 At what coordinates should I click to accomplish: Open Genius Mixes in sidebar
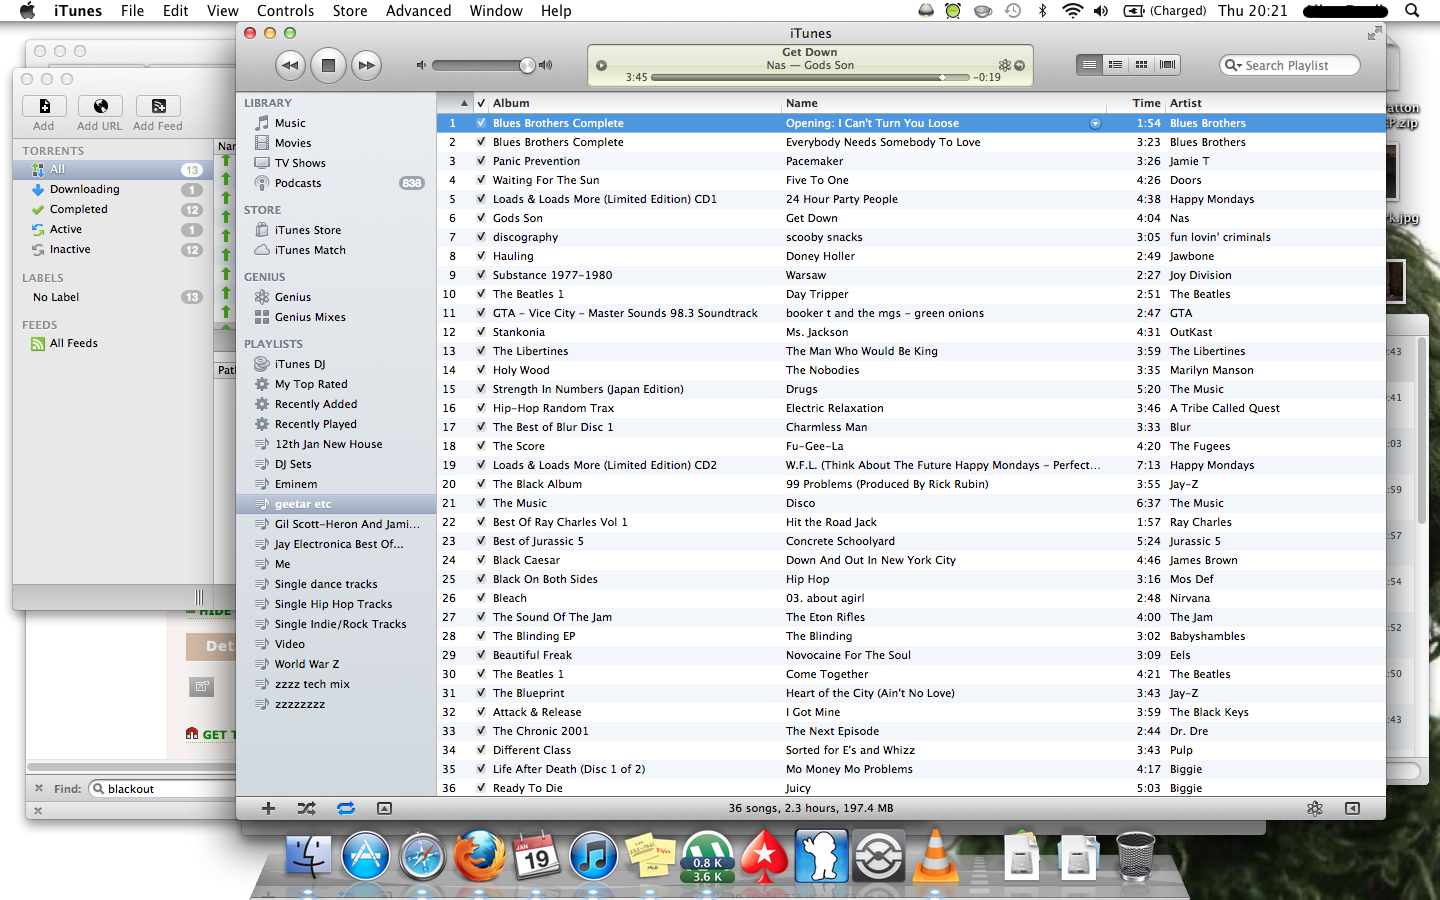point(310,317)
